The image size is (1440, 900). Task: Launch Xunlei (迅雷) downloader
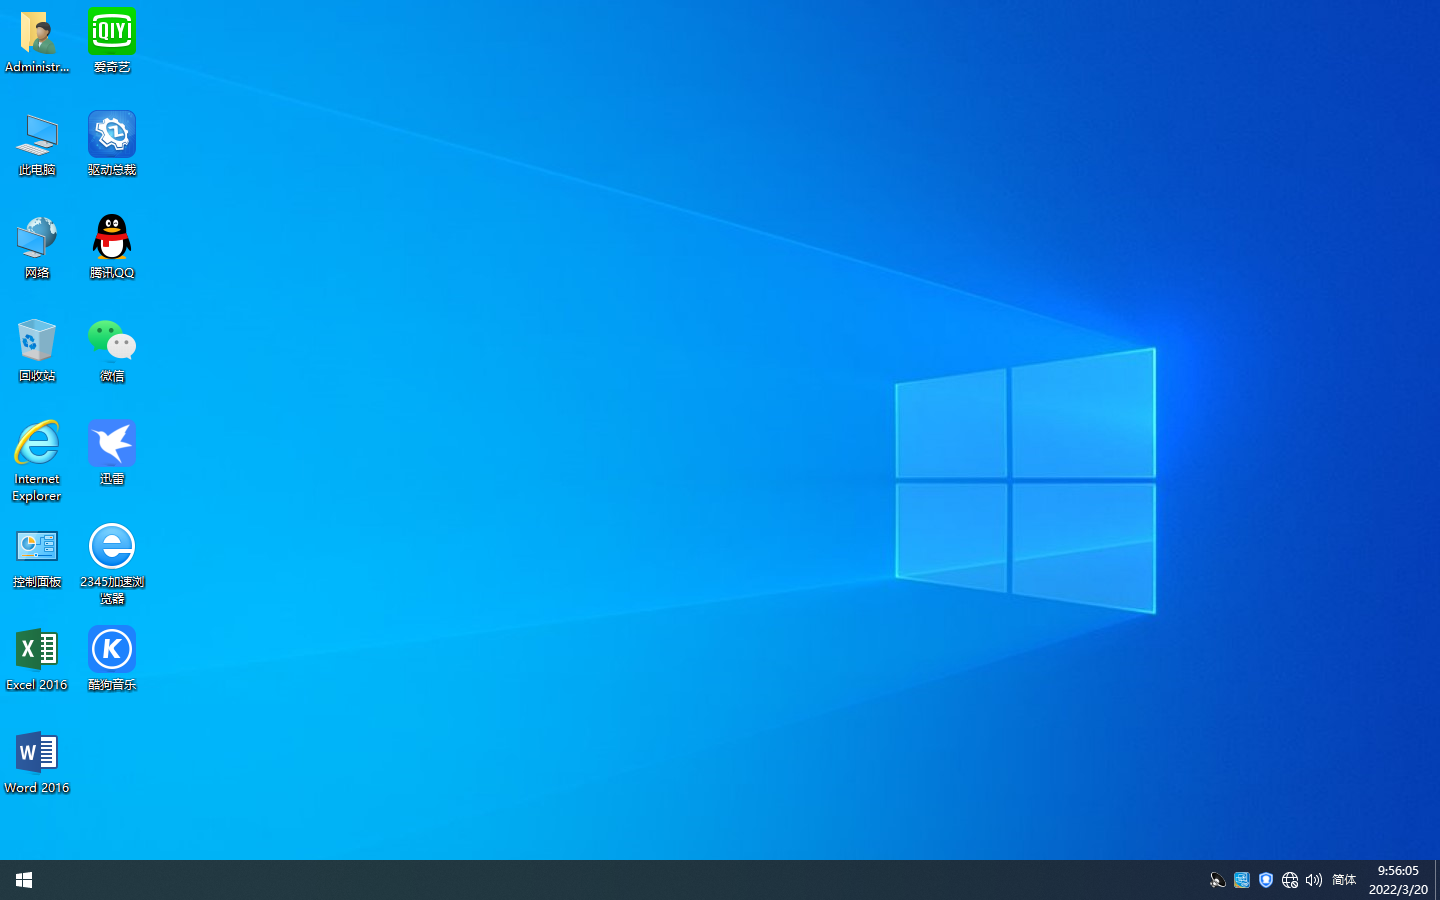(x=112, y=453)
